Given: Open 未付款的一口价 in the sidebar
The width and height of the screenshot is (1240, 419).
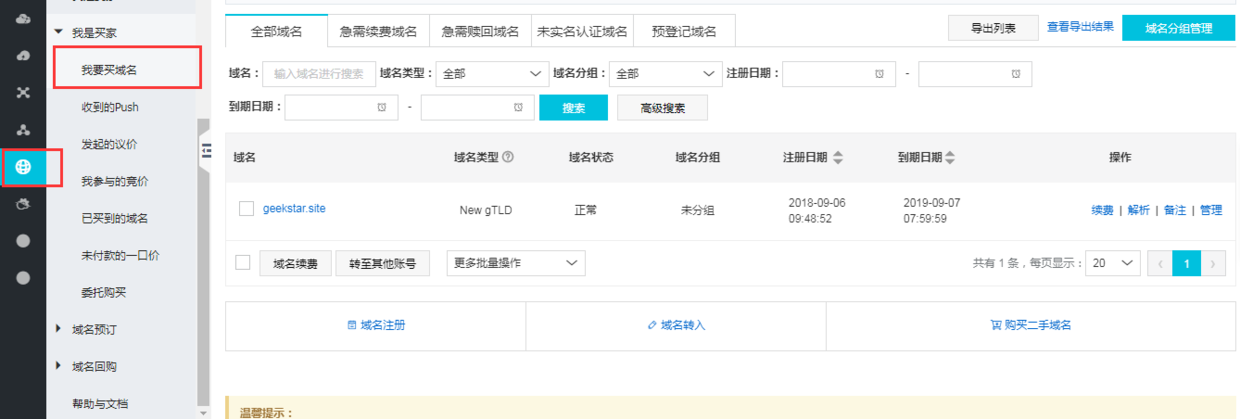Looking at the screenshot, I should [x=120, y=255].
